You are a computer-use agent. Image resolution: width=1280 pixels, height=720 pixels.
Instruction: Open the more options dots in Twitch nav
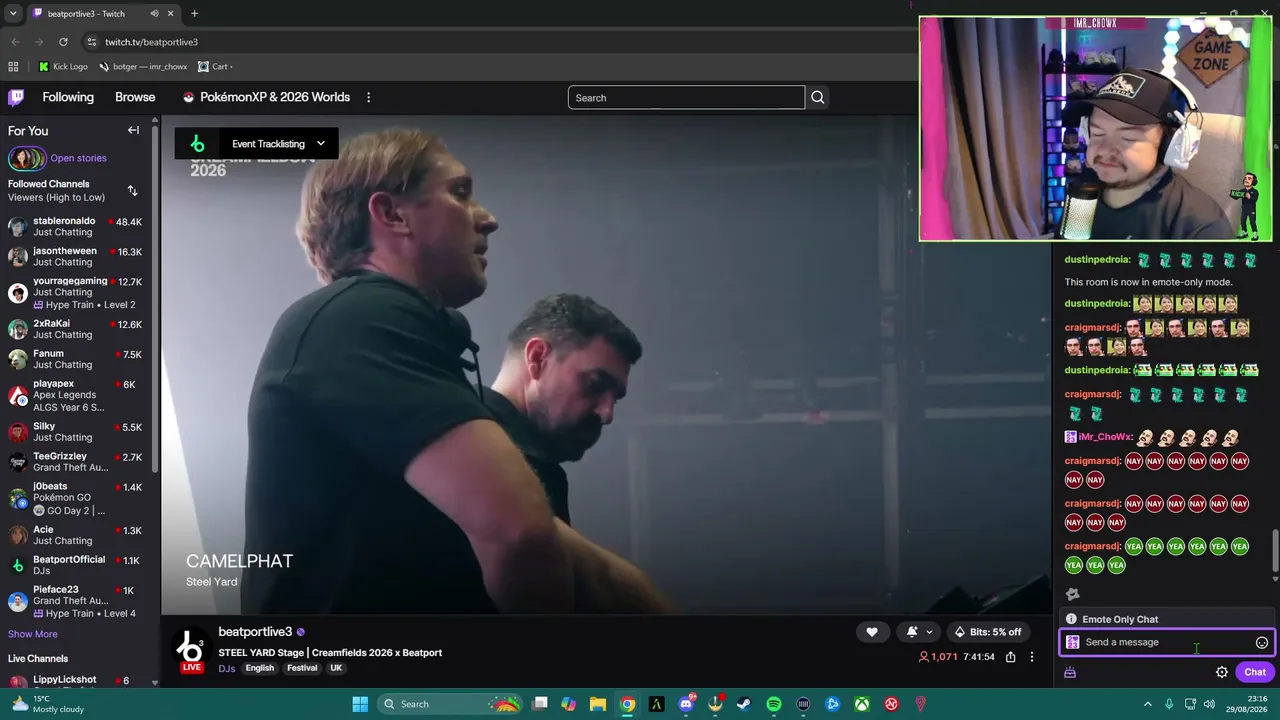tap(368, 97)
